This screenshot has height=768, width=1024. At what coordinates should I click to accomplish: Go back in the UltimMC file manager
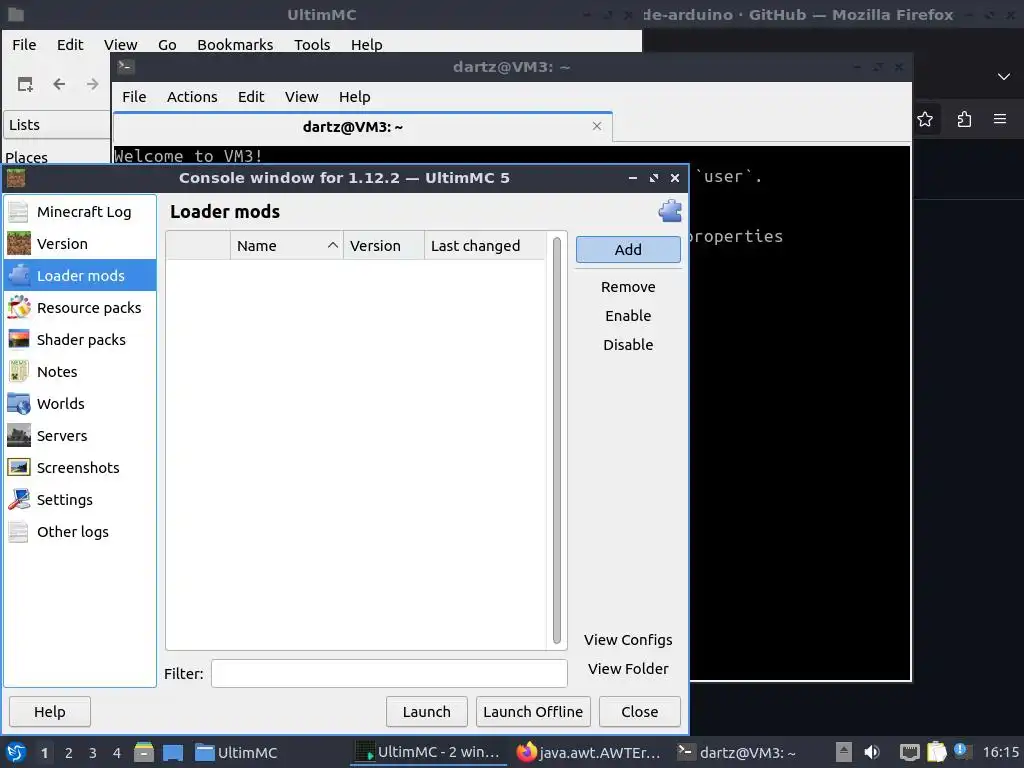[59, 84]
